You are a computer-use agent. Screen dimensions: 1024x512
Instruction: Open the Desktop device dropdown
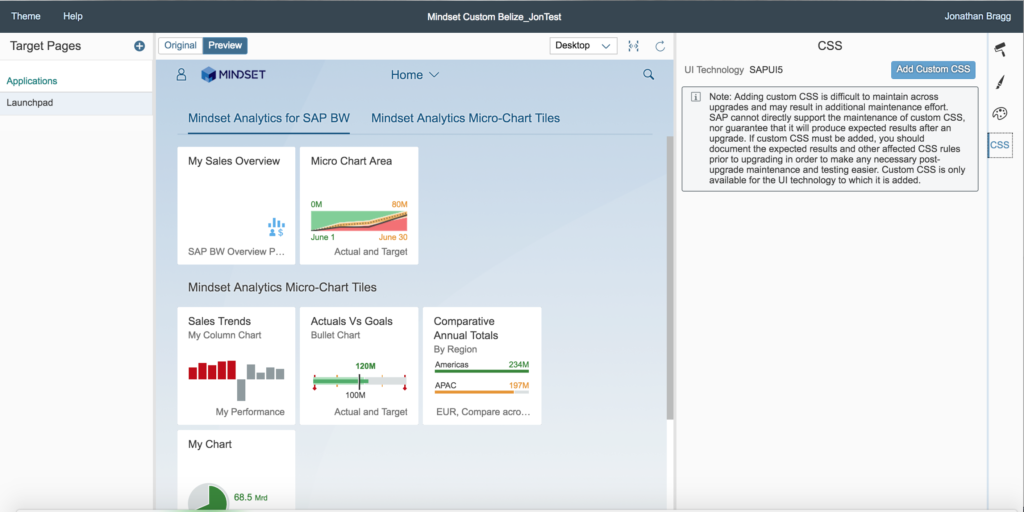583,46
